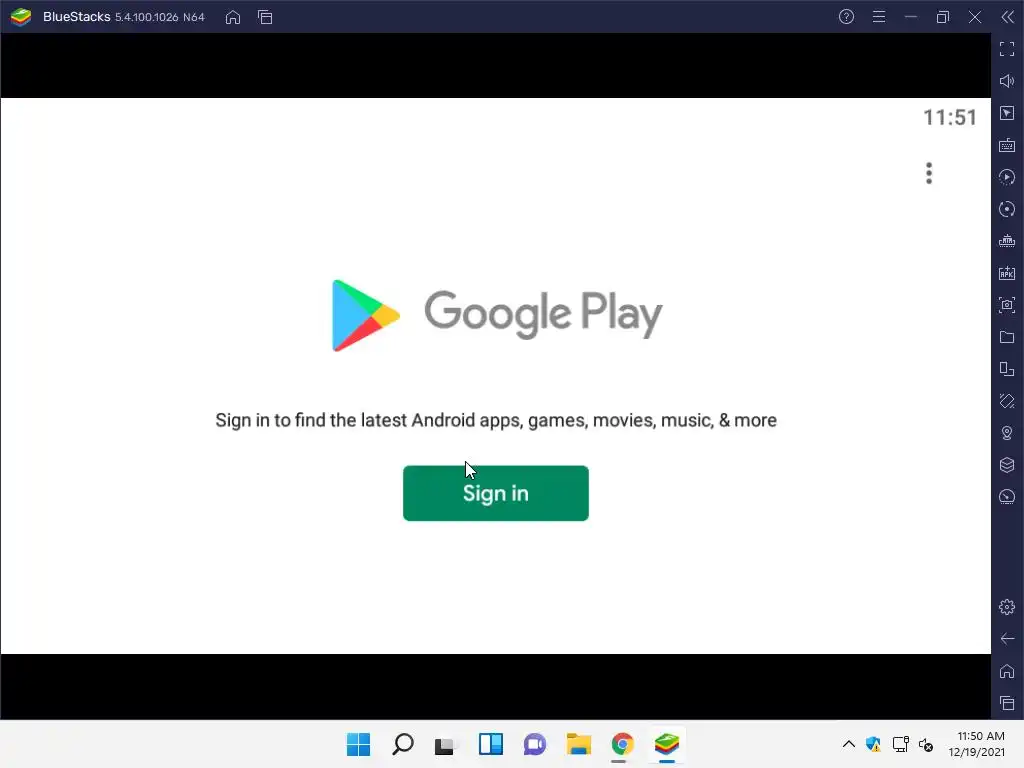This screenshot has width=1024, height=768.
Task: Click the BlueStacks taskbar icon
Action: [667, 744]
